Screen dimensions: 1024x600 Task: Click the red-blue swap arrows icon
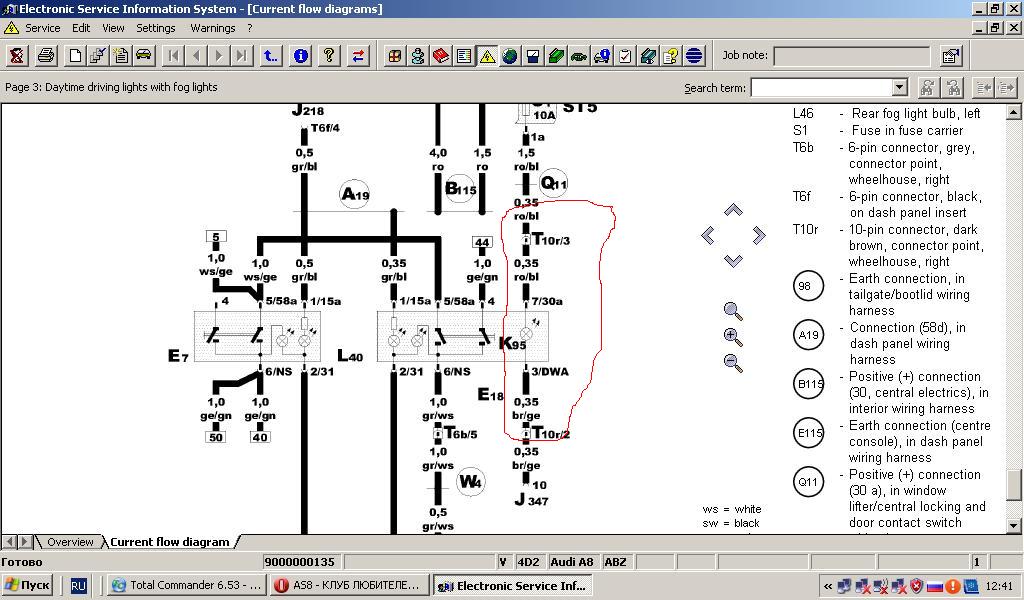click(x=358, y=56)
